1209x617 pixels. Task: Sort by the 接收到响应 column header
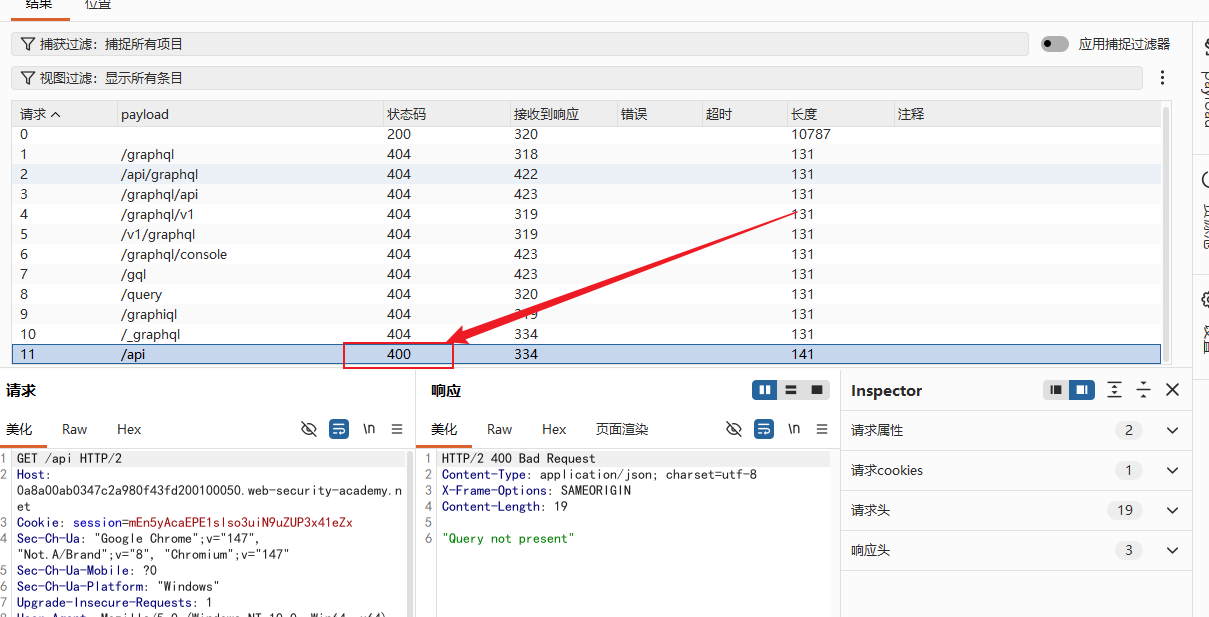pyautogui.click(x=563, y=114)
